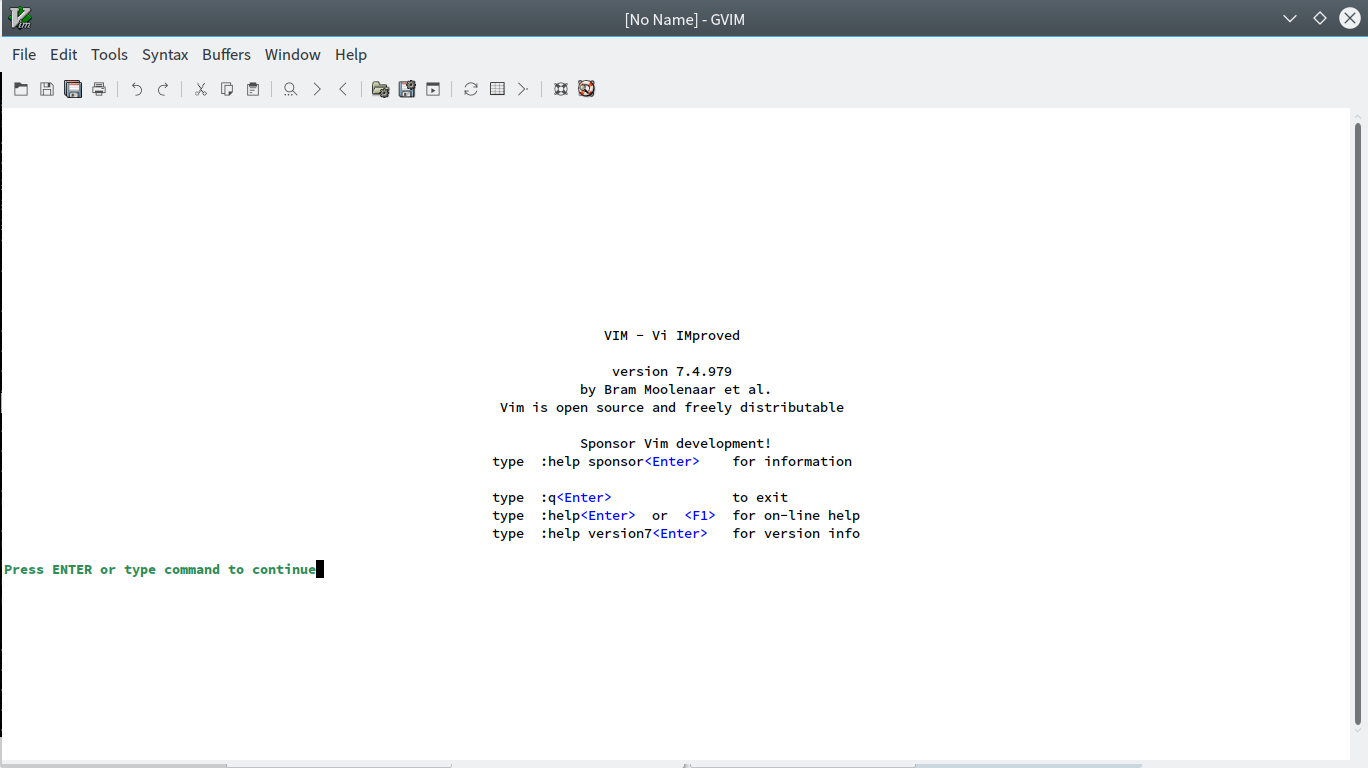Search help using the red lifebuoy icon

pyautogui.click(x=587, y=89)
